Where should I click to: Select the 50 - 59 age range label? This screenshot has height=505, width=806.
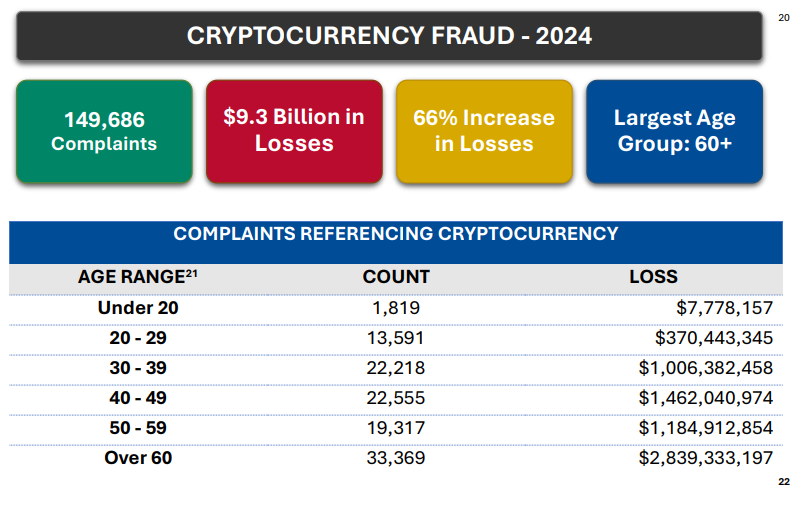138,428
